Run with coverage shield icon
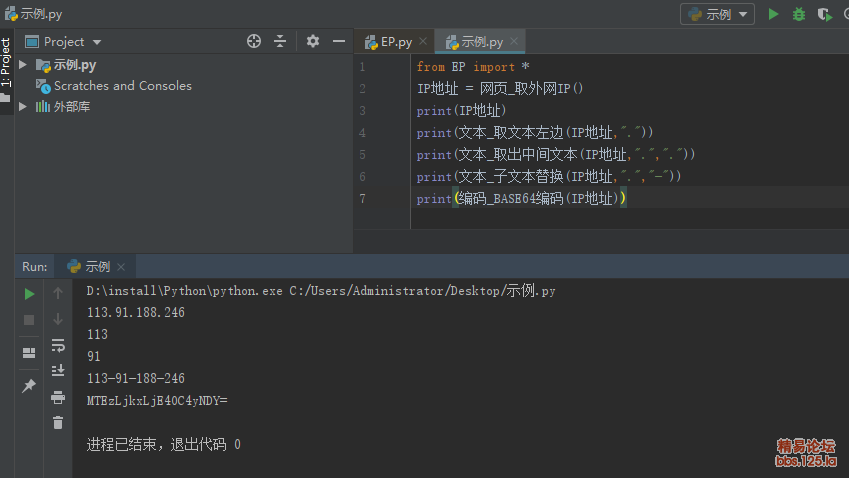The height and width of the screenshot is (478, 849). [x=825, y=14]
